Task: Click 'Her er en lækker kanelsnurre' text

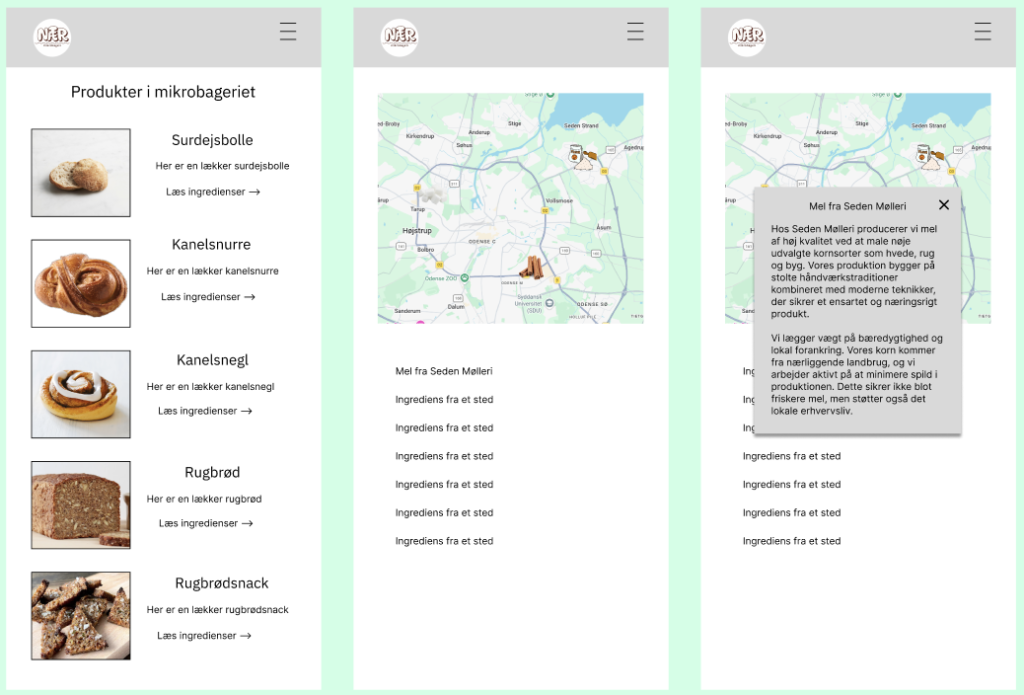Action: (x=212, y=271)
